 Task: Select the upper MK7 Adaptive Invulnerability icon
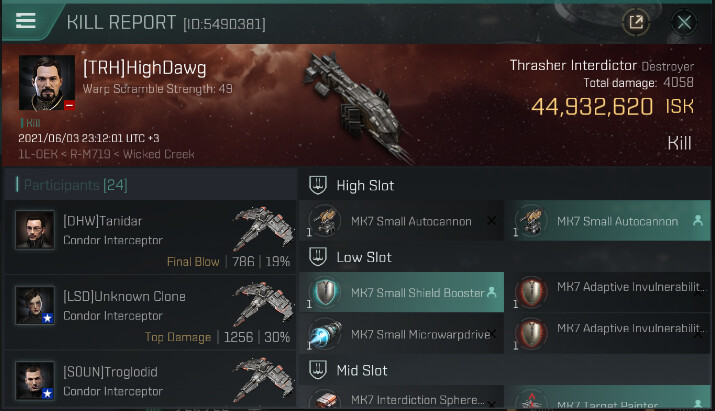tap(531, 291)
